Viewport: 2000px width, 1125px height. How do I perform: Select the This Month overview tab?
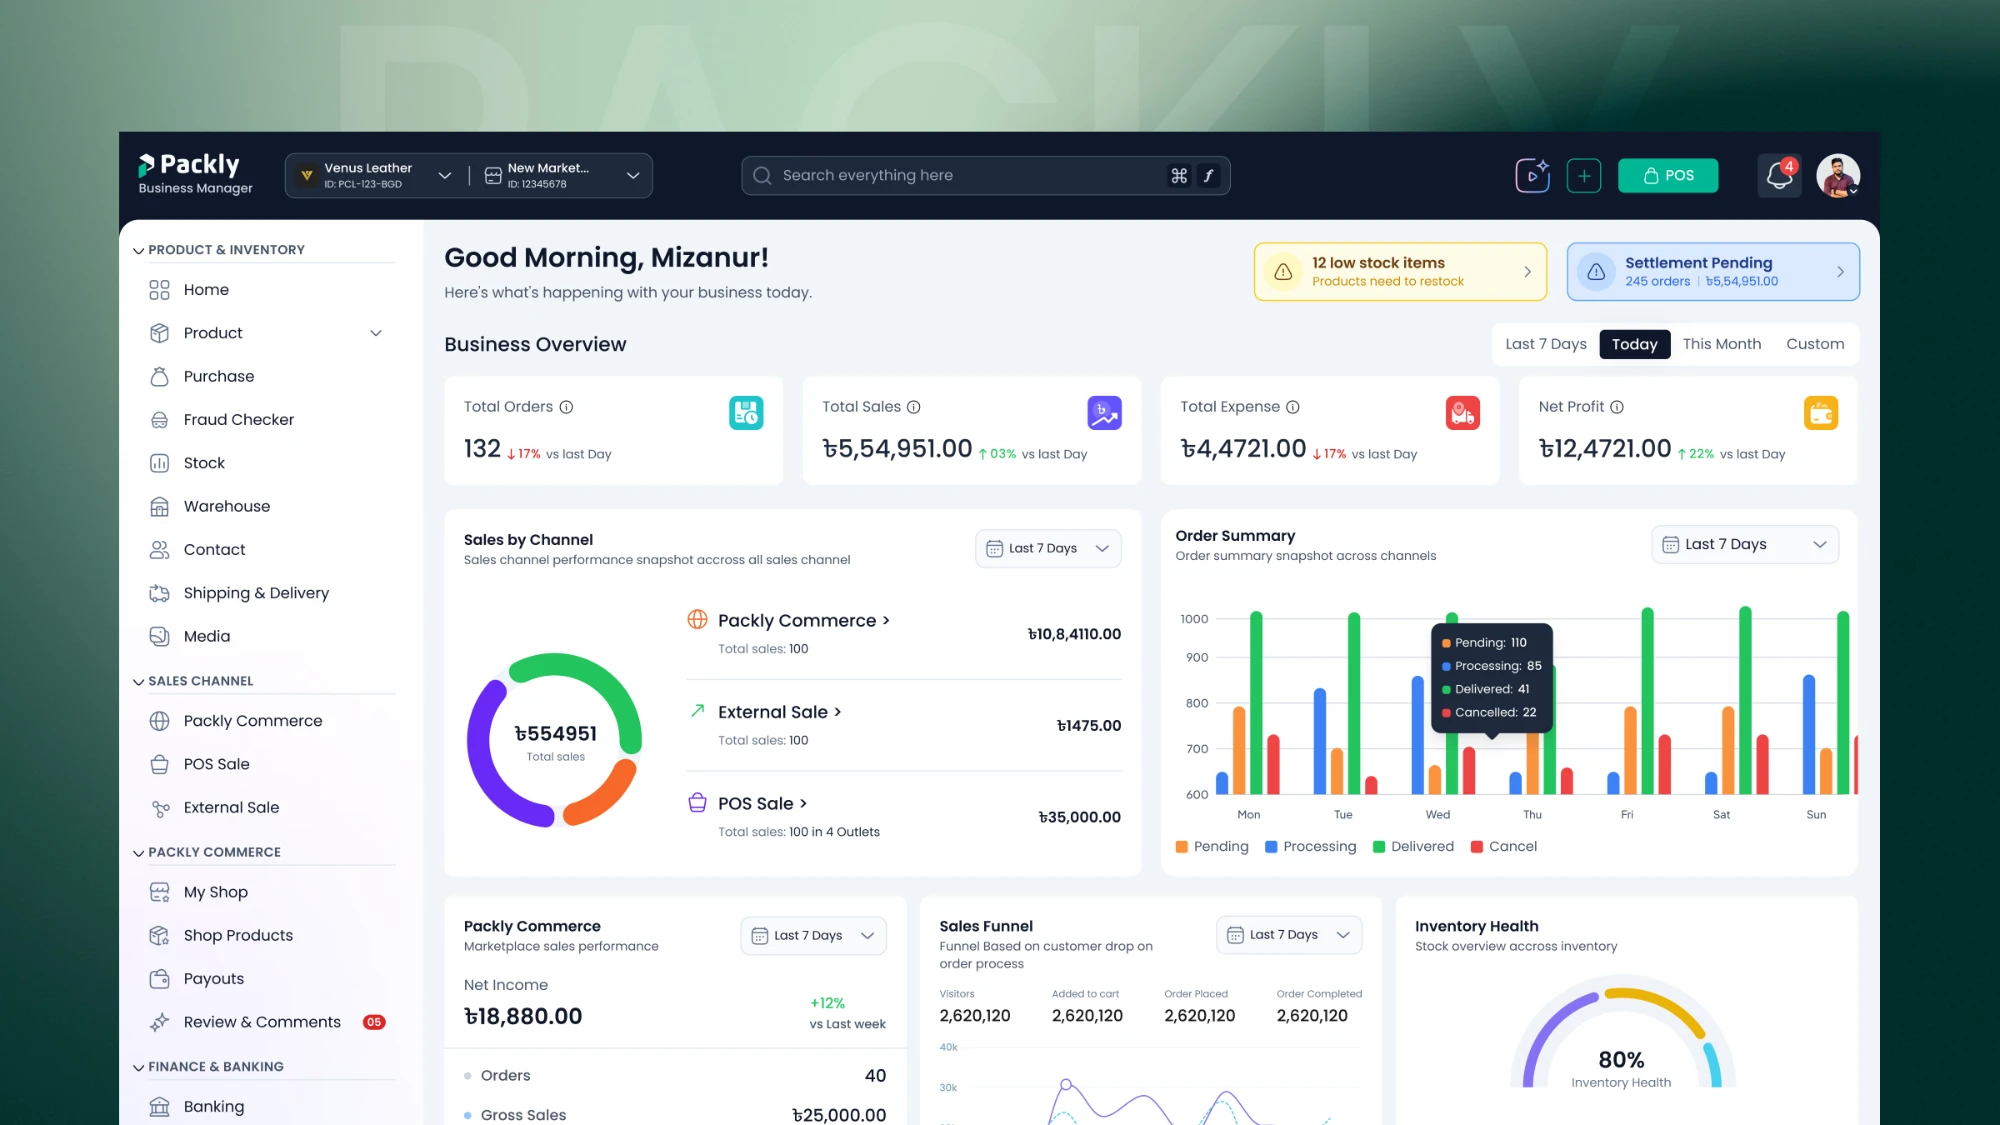pyautogui.click(x=1721, y=344)
